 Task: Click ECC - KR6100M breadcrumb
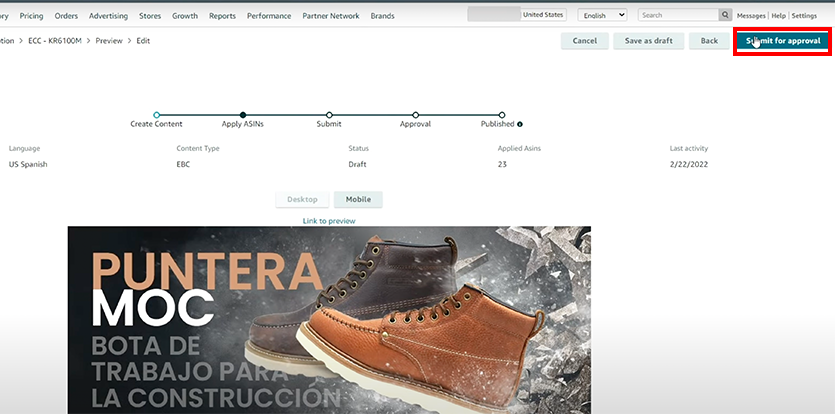tap(55, 40)
